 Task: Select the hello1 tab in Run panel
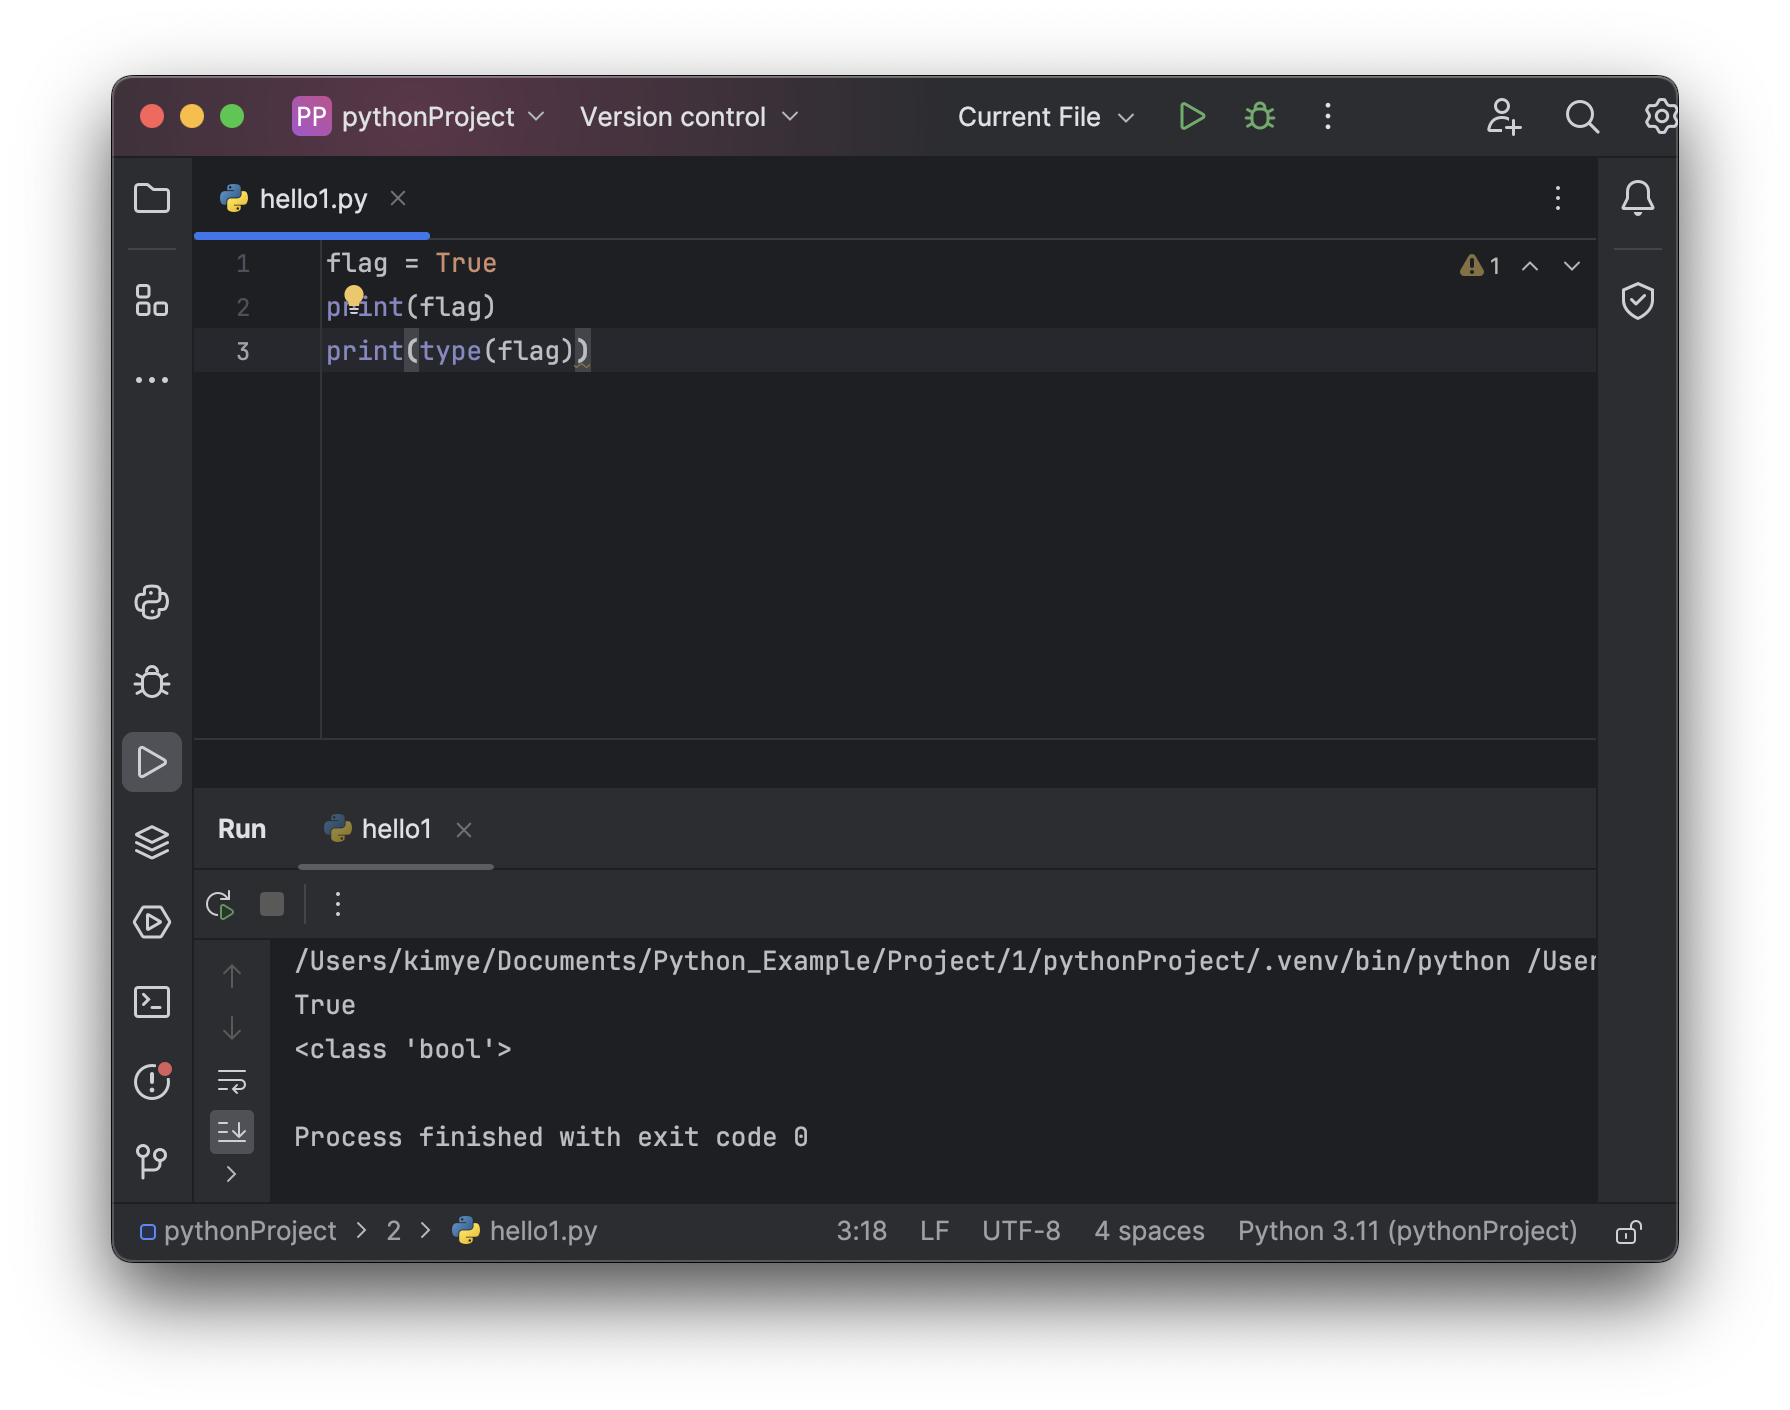coord(396,829)
